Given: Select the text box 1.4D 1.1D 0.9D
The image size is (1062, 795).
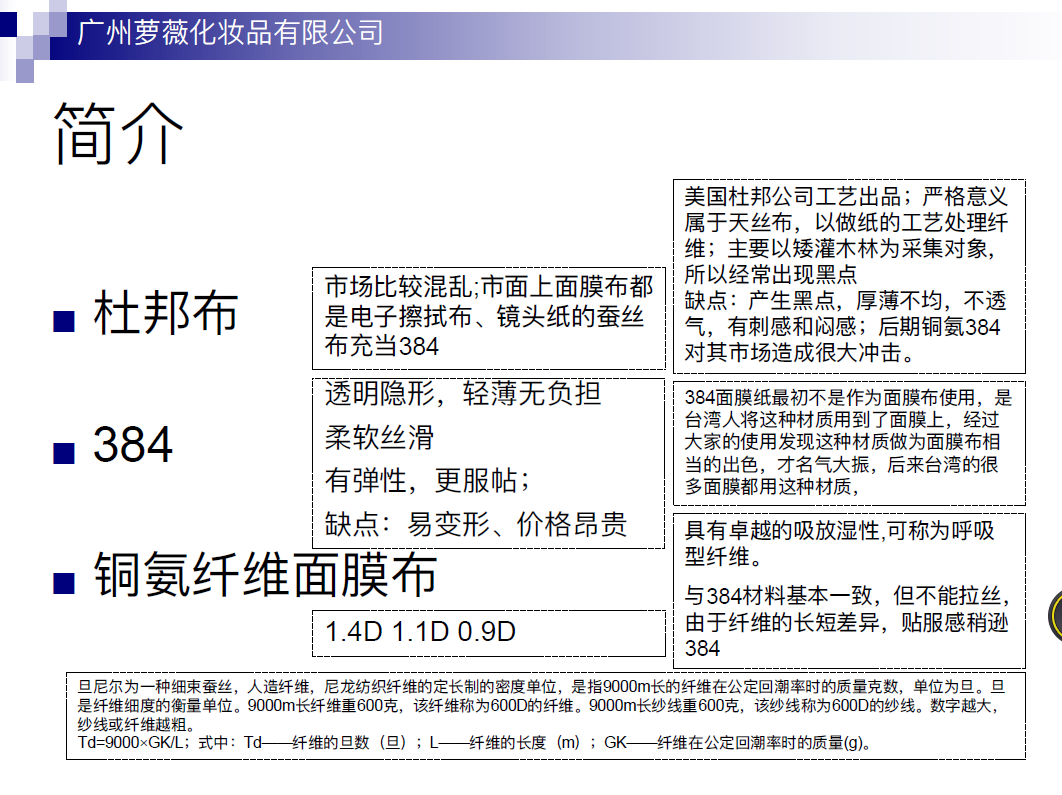Looking at the screenshot, I should [x=488, y=633].
